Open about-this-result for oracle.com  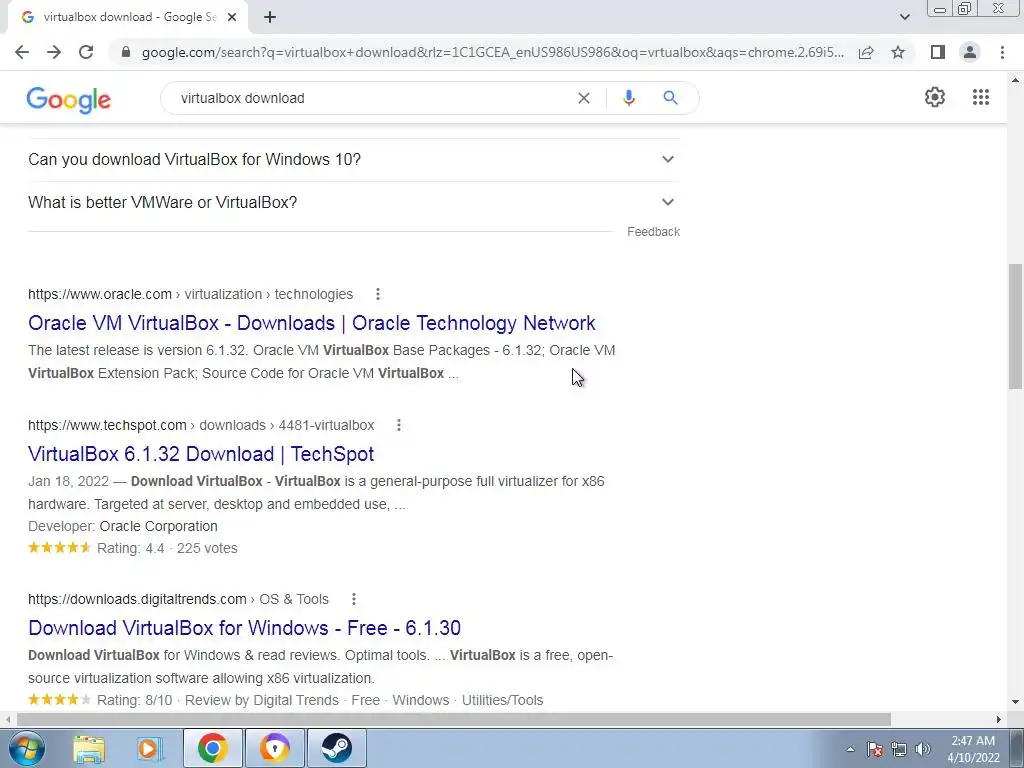point(377,294)
